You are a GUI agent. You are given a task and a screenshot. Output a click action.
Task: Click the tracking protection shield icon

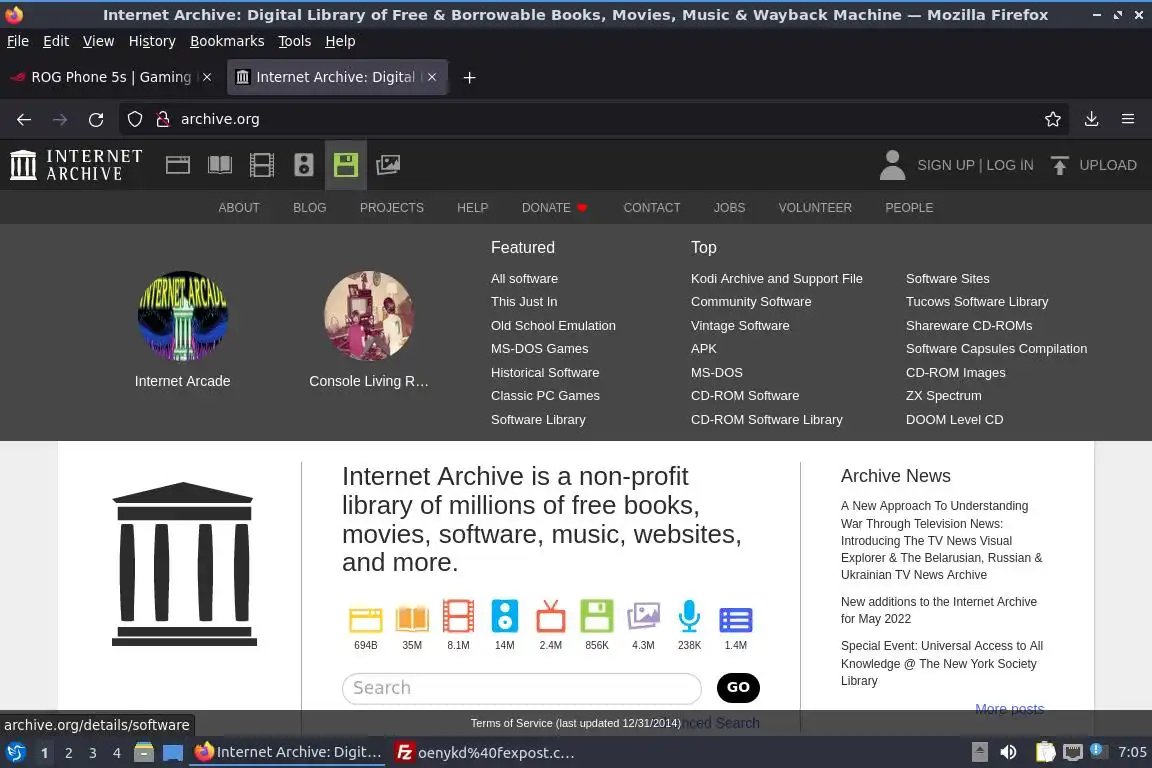click(x=135, y=119)
